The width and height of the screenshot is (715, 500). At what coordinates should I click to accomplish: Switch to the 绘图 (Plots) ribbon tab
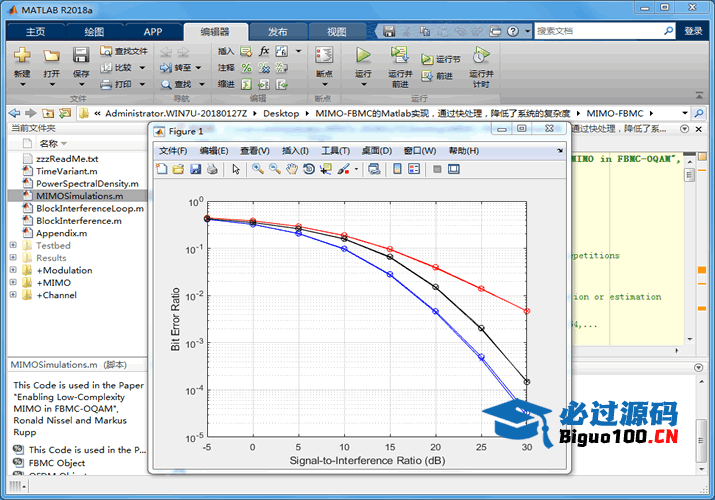click(94, 31)
